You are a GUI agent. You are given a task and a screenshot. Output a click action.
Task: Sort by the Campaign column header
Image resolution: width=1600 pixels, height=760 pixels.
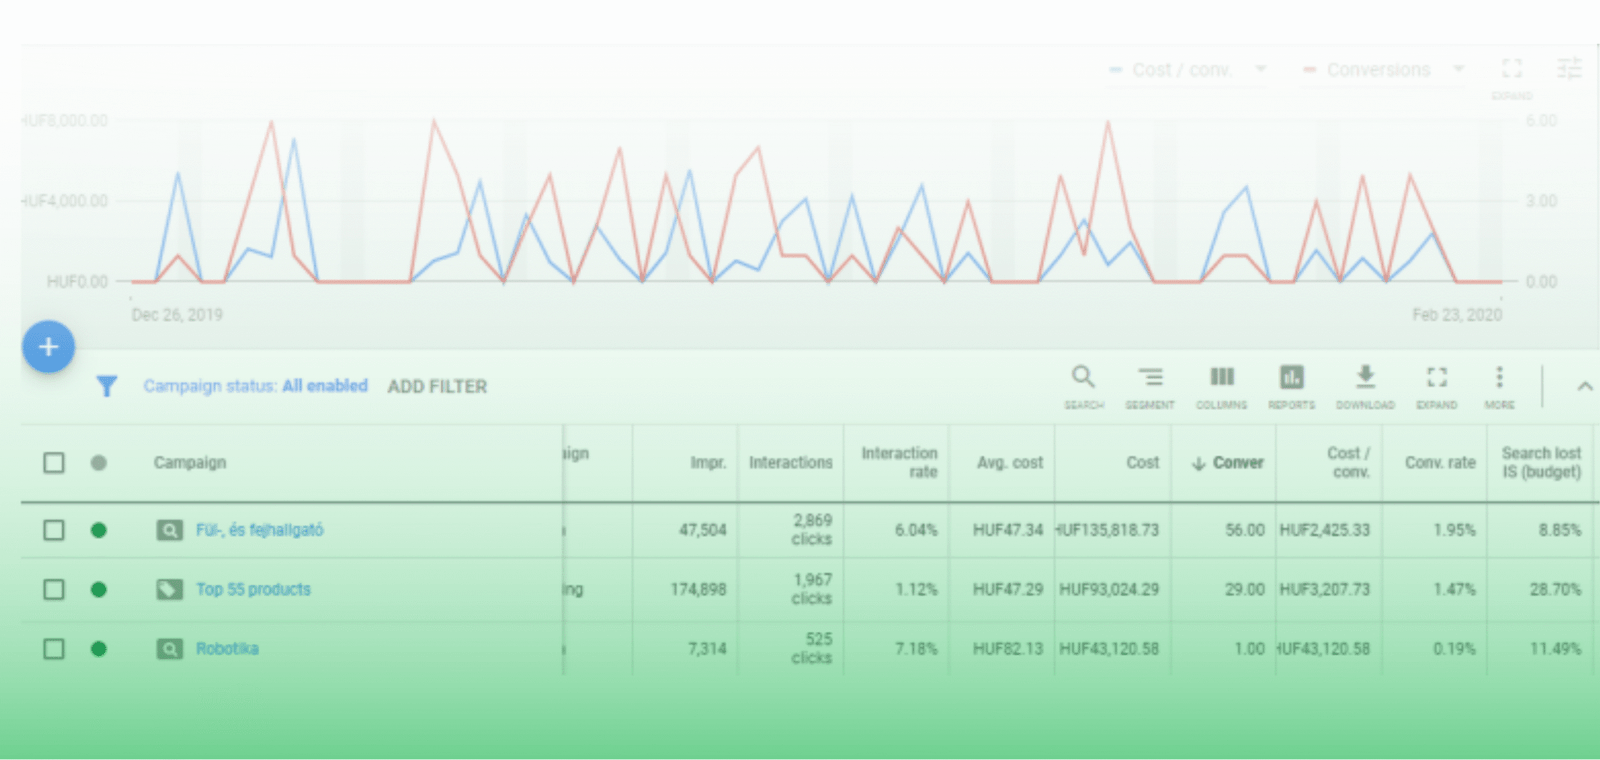[x=190, y=463]
